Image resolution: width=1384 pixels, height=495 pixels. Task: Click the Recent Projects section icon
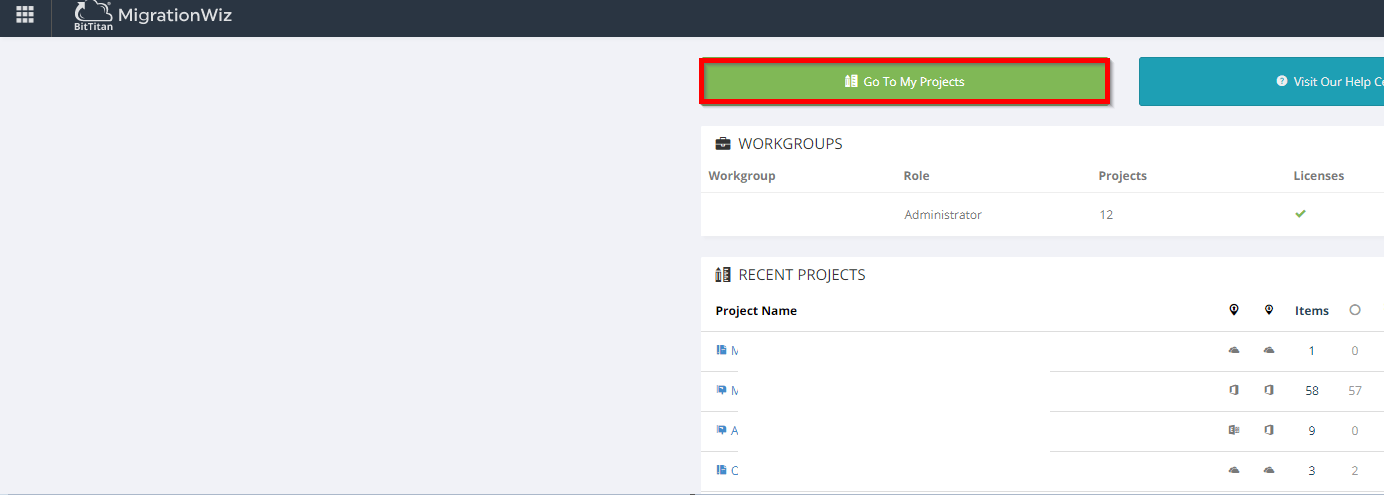723,275
